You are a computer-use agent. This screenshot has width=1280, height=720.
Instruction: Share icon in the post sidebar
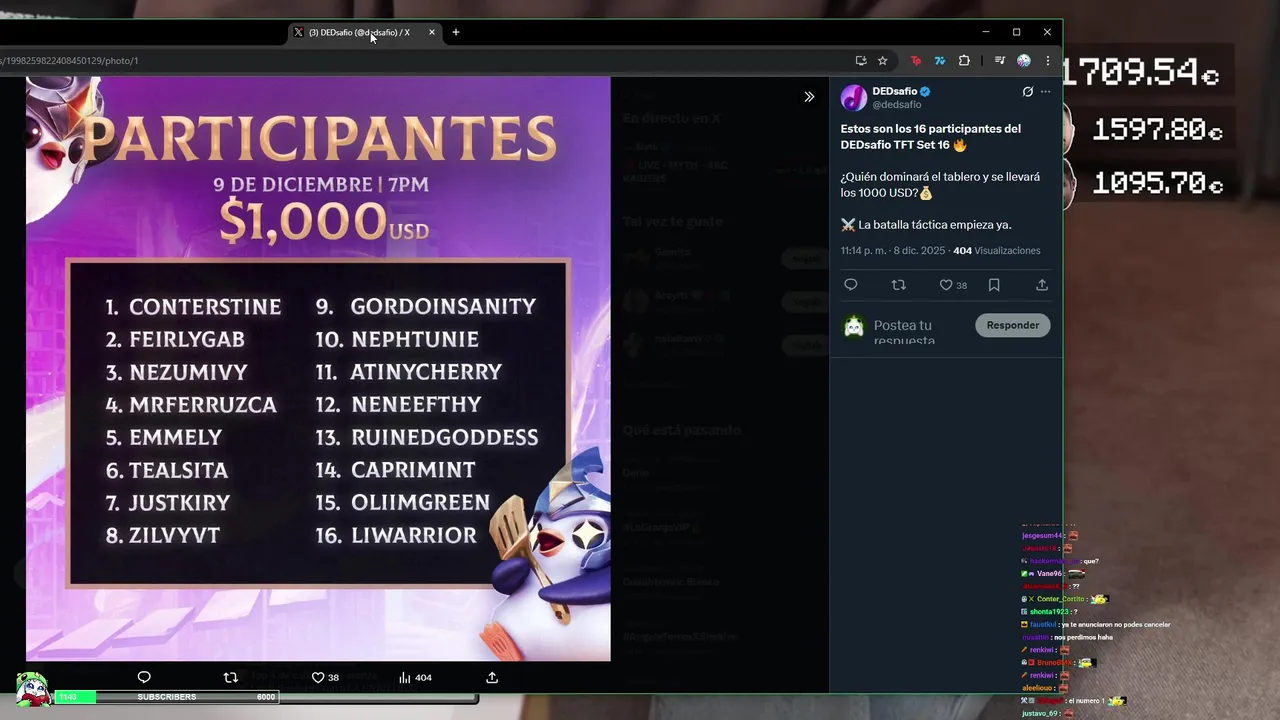(x=1042, y=285)
